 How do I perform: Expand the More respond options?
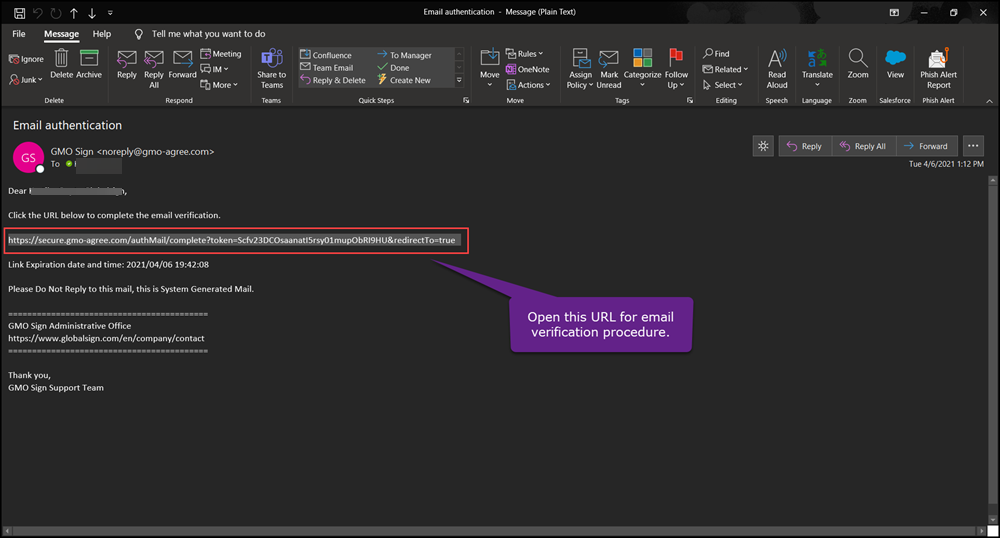pos(219,85)
